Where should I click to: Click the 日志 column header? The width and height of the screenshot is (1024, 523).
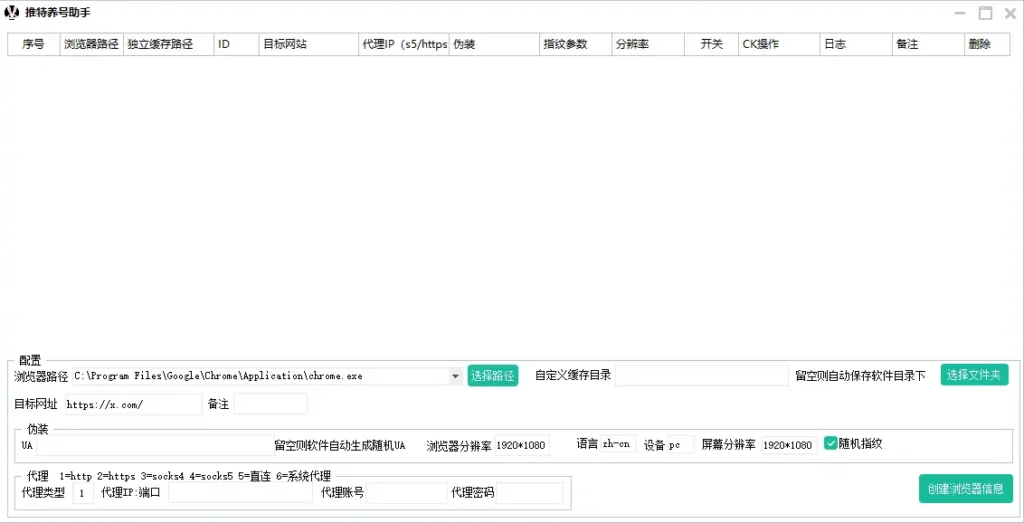click(856, 44)
